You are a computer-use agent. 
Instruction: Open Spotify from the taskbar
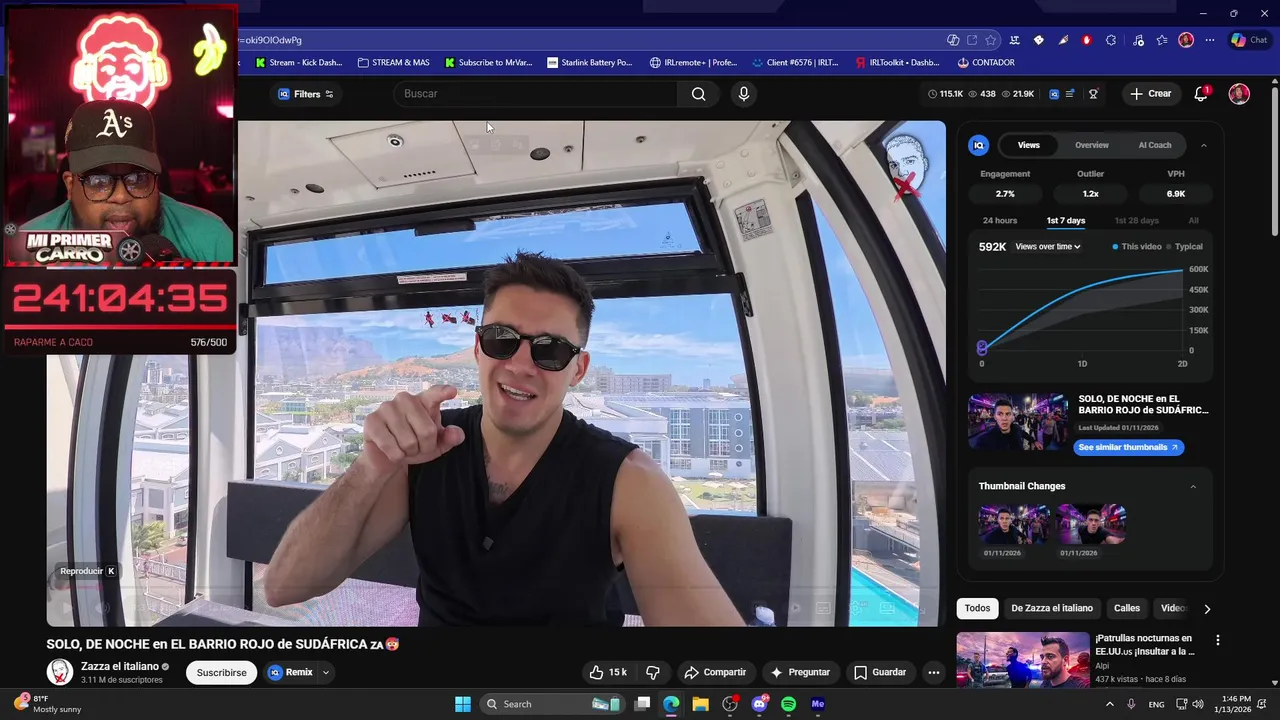(x=788, y=704)
